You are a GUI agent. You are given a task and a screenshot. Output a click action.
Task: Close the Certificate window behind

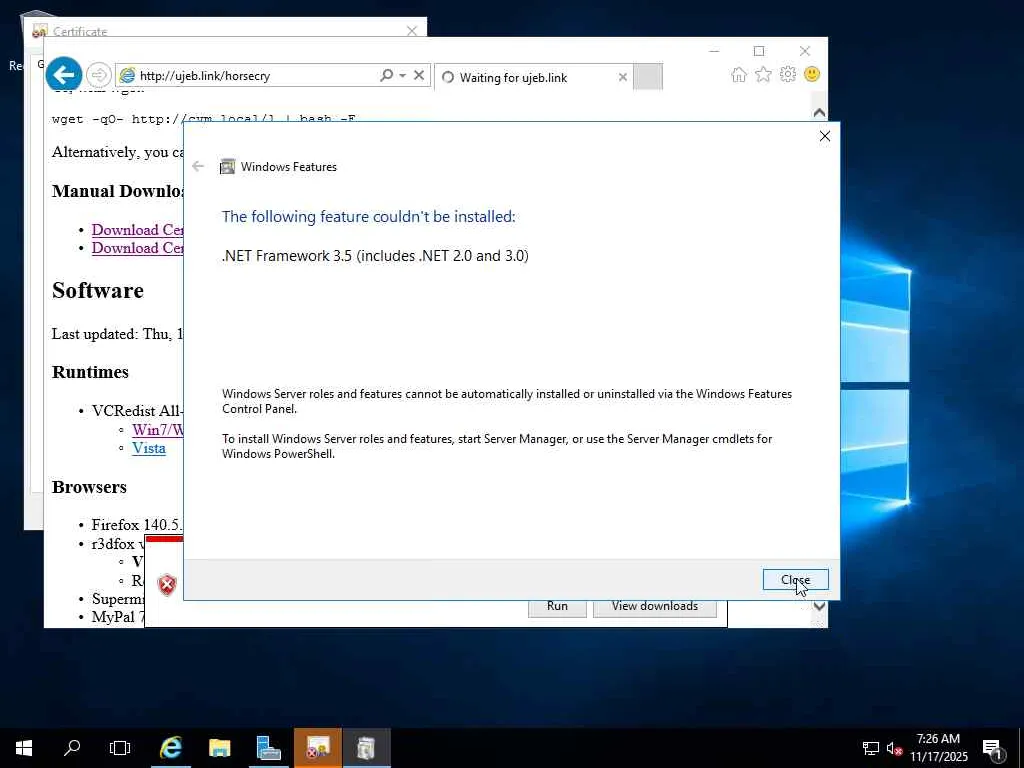pos(411,31)
